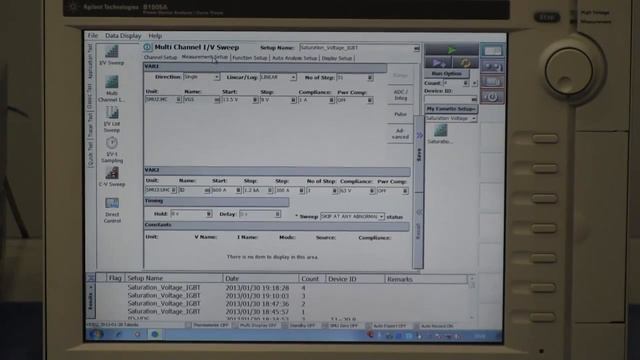Toggle Auto Export OFF status indicator
This screenshot has width=640, height=360.
coord(387,326)
